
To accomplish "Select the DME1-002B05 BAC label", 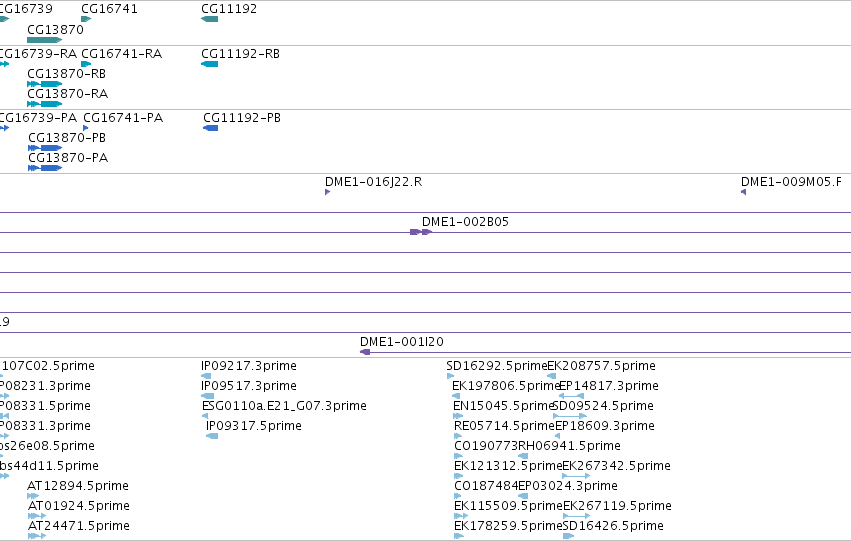I will coord(465,221).
